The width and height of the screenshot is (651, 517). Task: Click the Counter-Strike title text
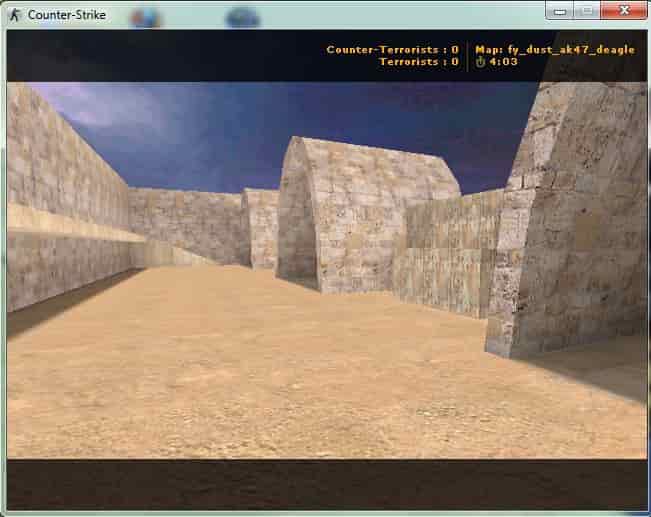tap(66, 15)
